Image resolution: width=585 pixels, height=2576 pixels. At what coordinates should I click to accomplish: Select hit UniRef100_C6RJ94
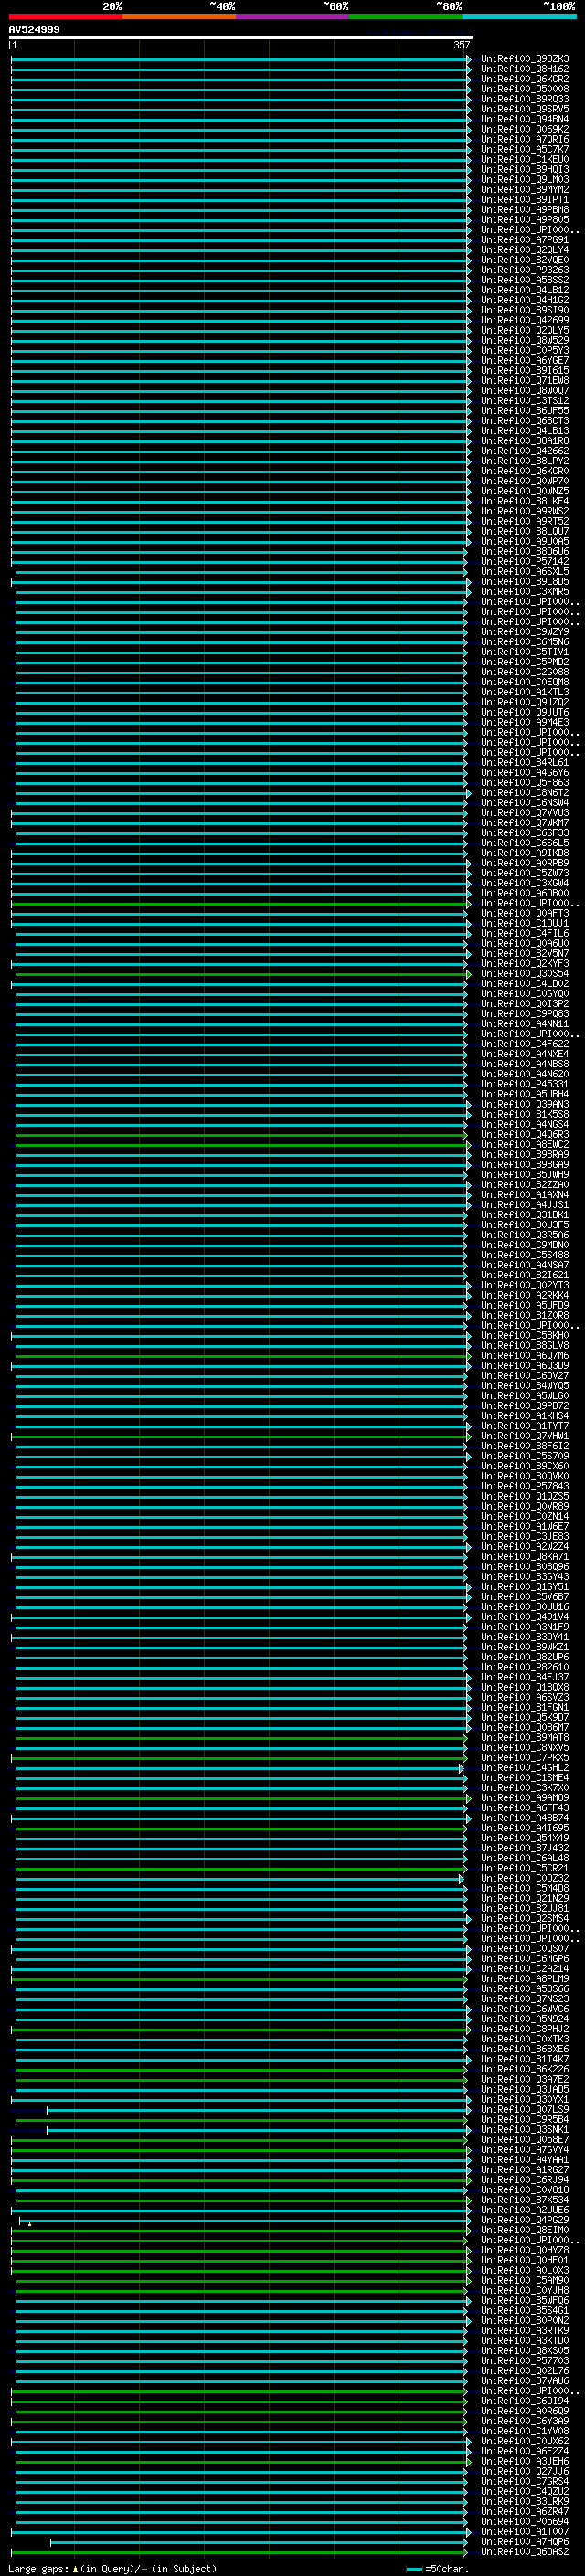point(525,2180)
